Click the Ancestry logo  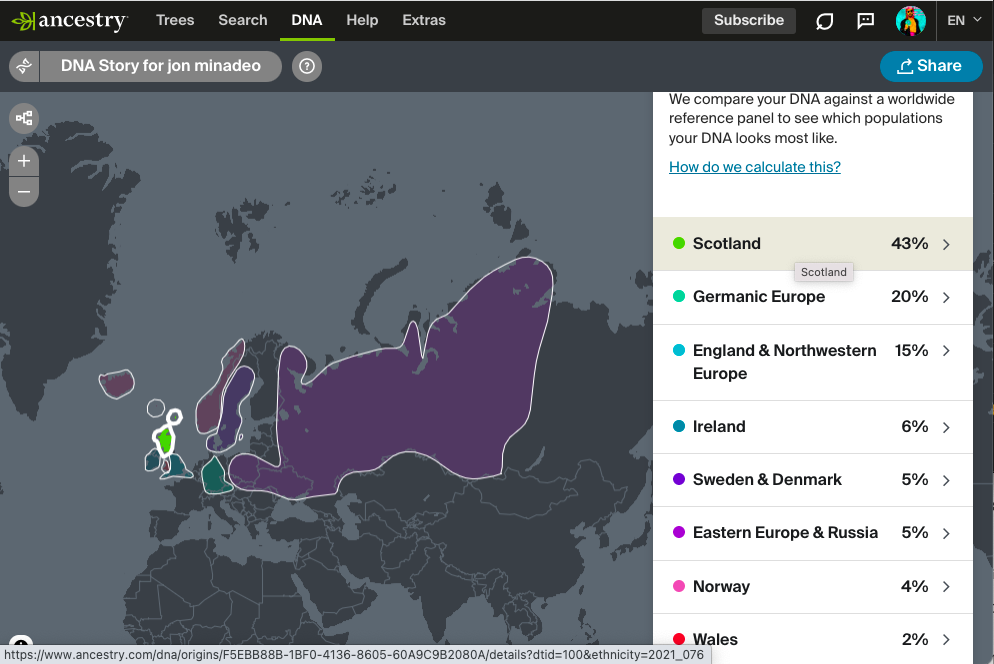click(x=70, y=20)
